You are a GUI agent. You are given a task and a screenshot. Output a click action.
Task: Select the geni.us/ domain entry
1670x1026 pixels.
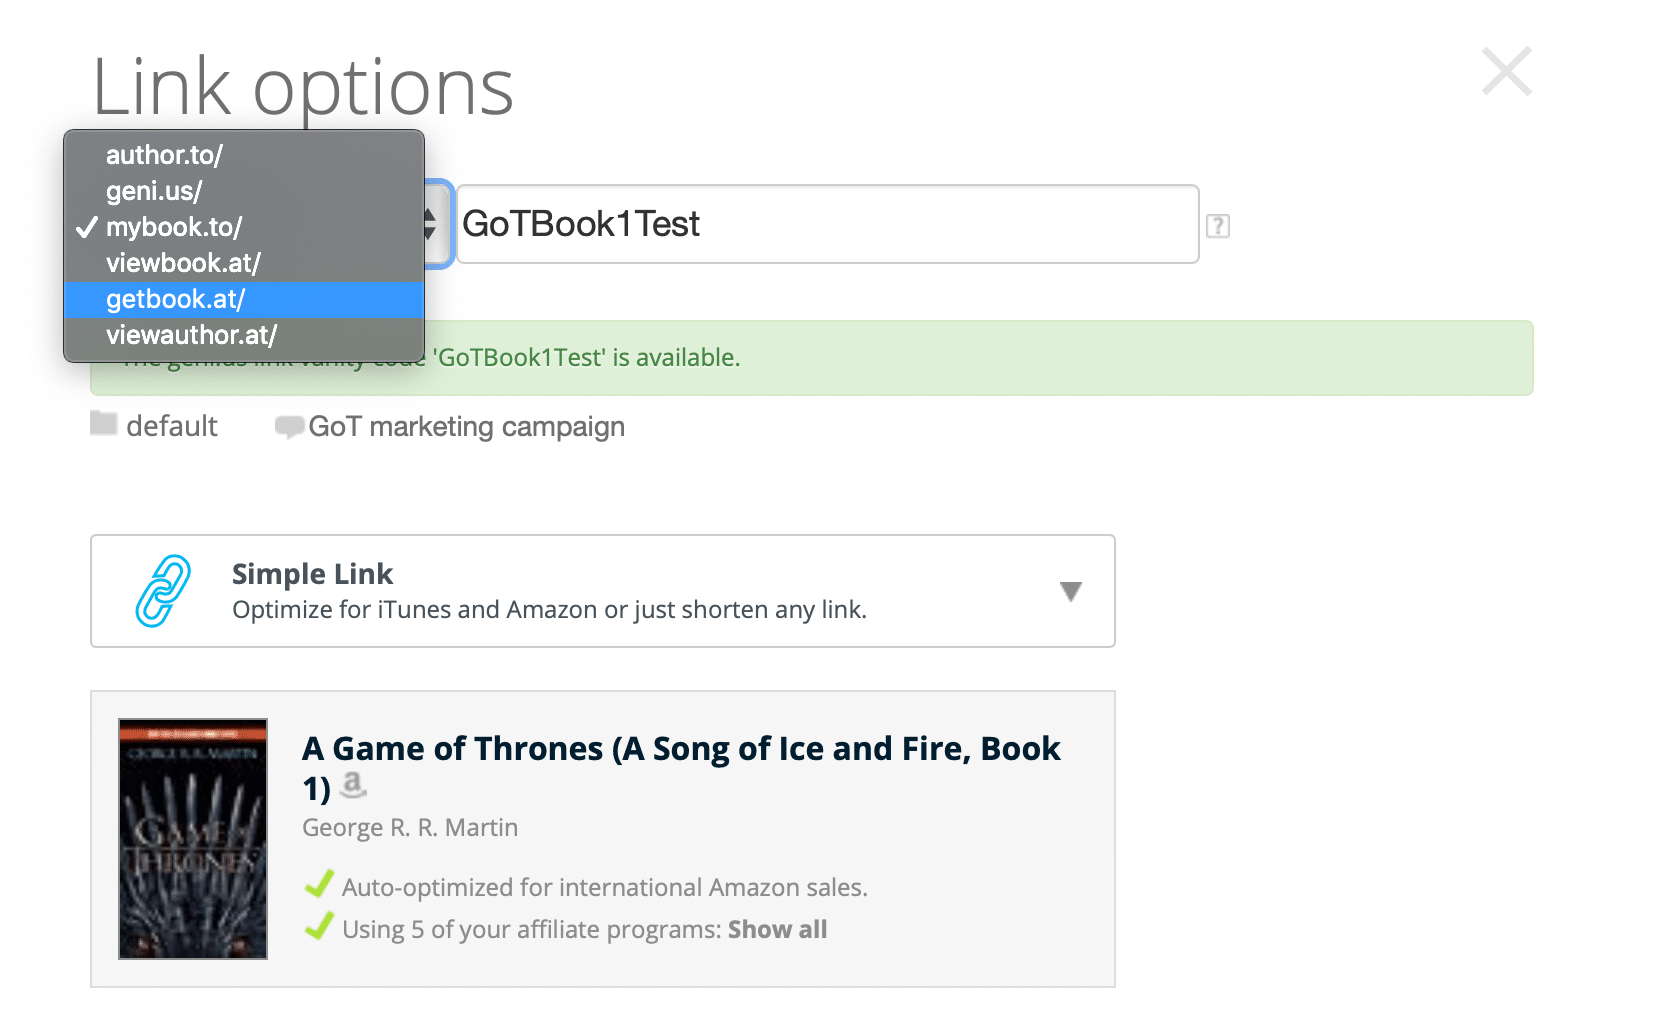pos(155,191)
